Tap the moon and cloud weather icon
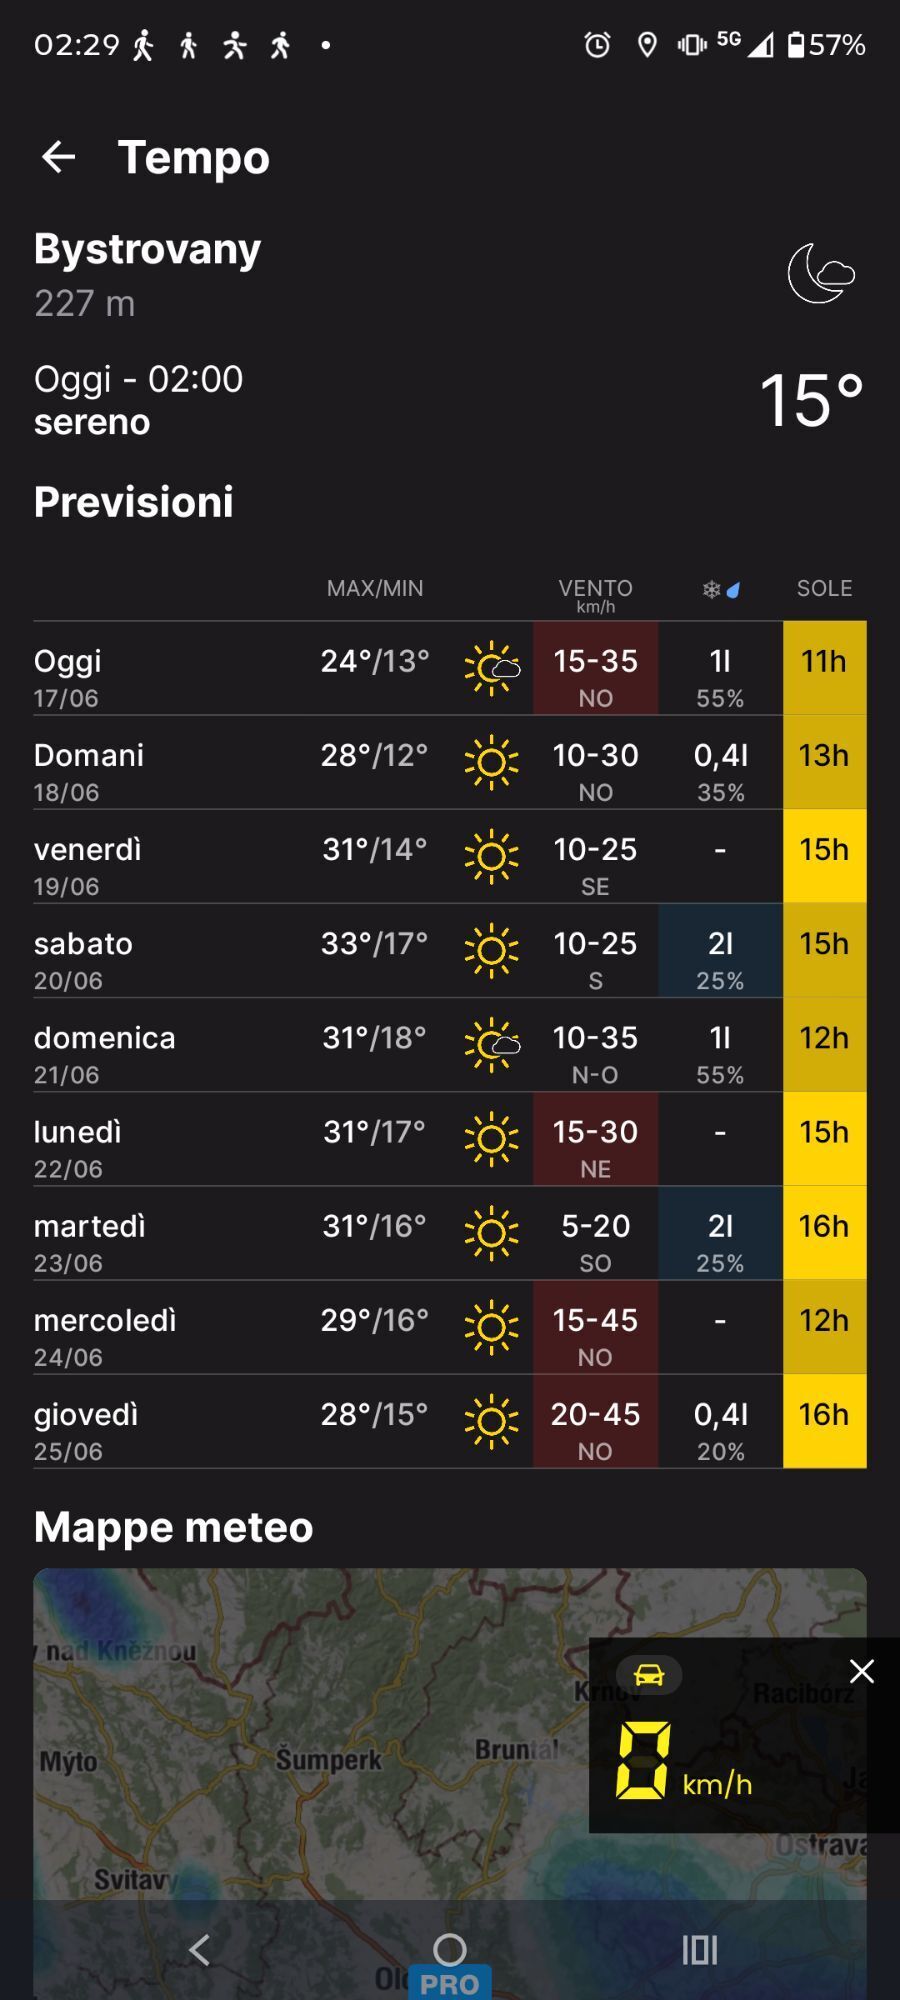 tap(821, 273)
